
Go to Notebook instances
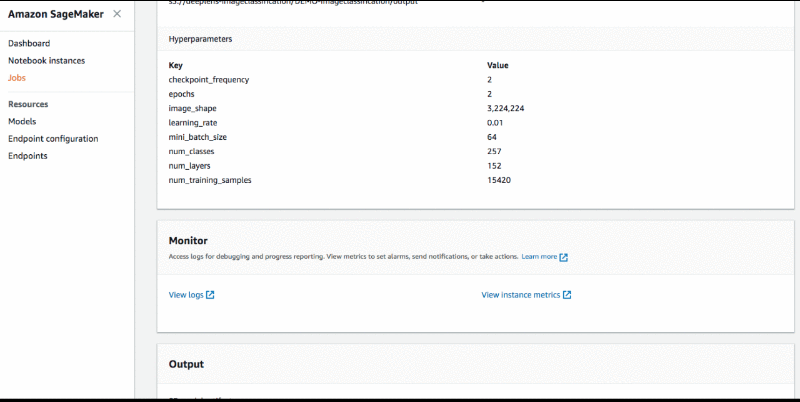[x=46, y=61]
